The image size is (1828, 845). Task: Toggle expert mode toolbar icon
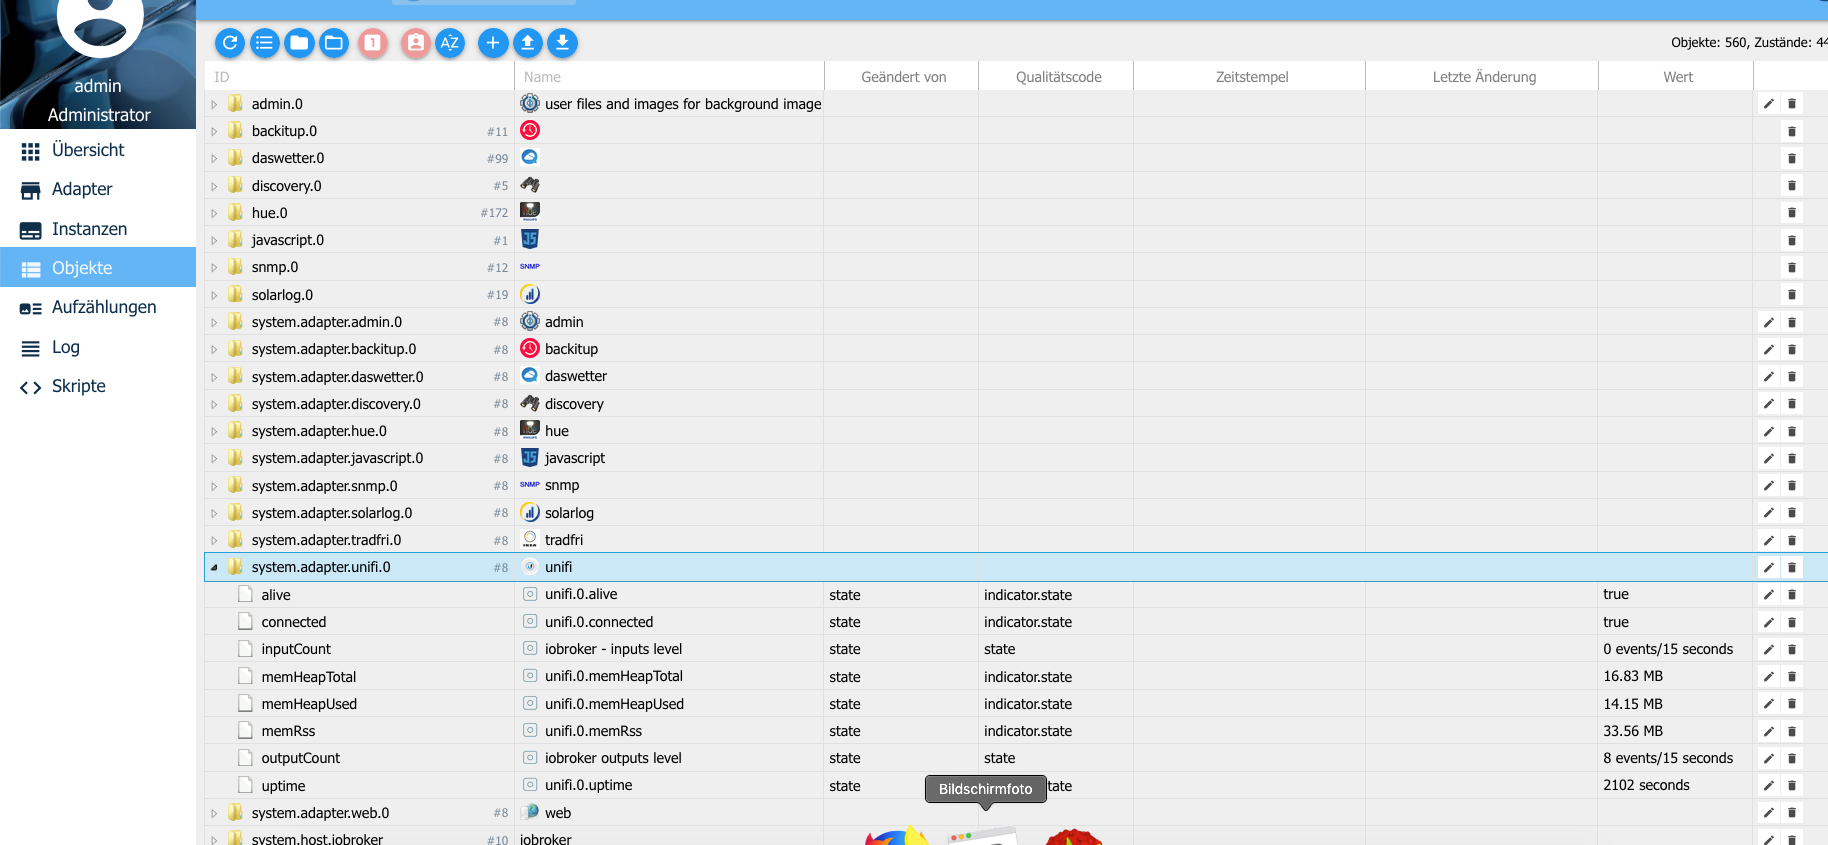tap(416, 43)
